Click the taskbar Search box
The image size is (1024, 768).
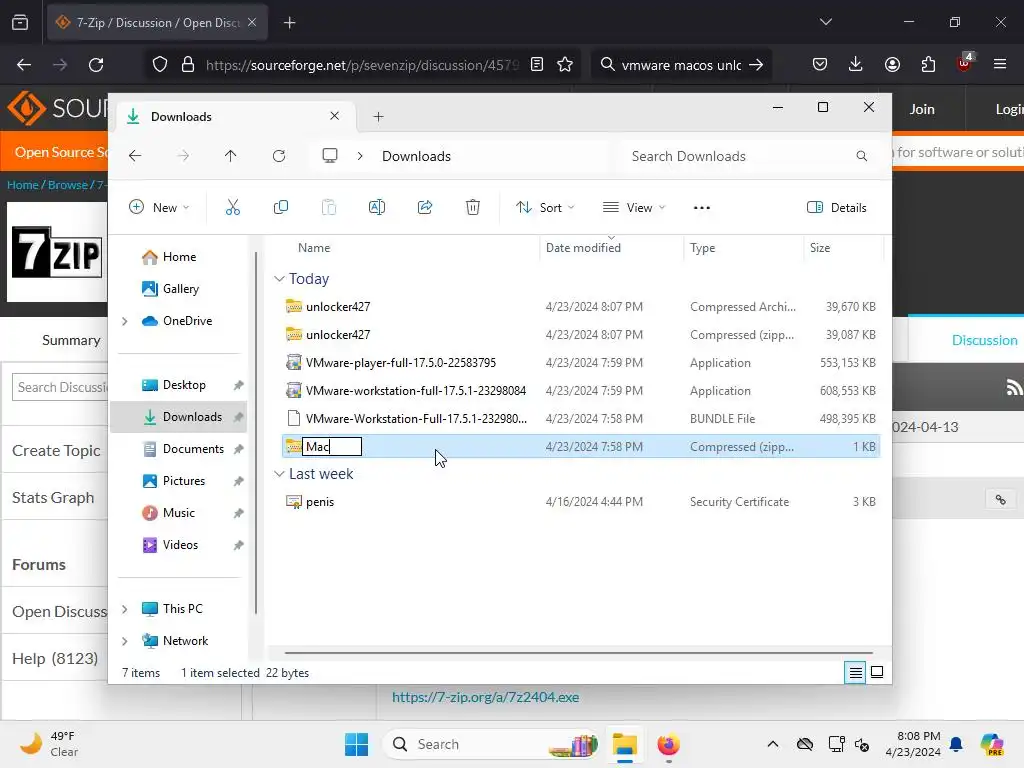click(490, 744)
